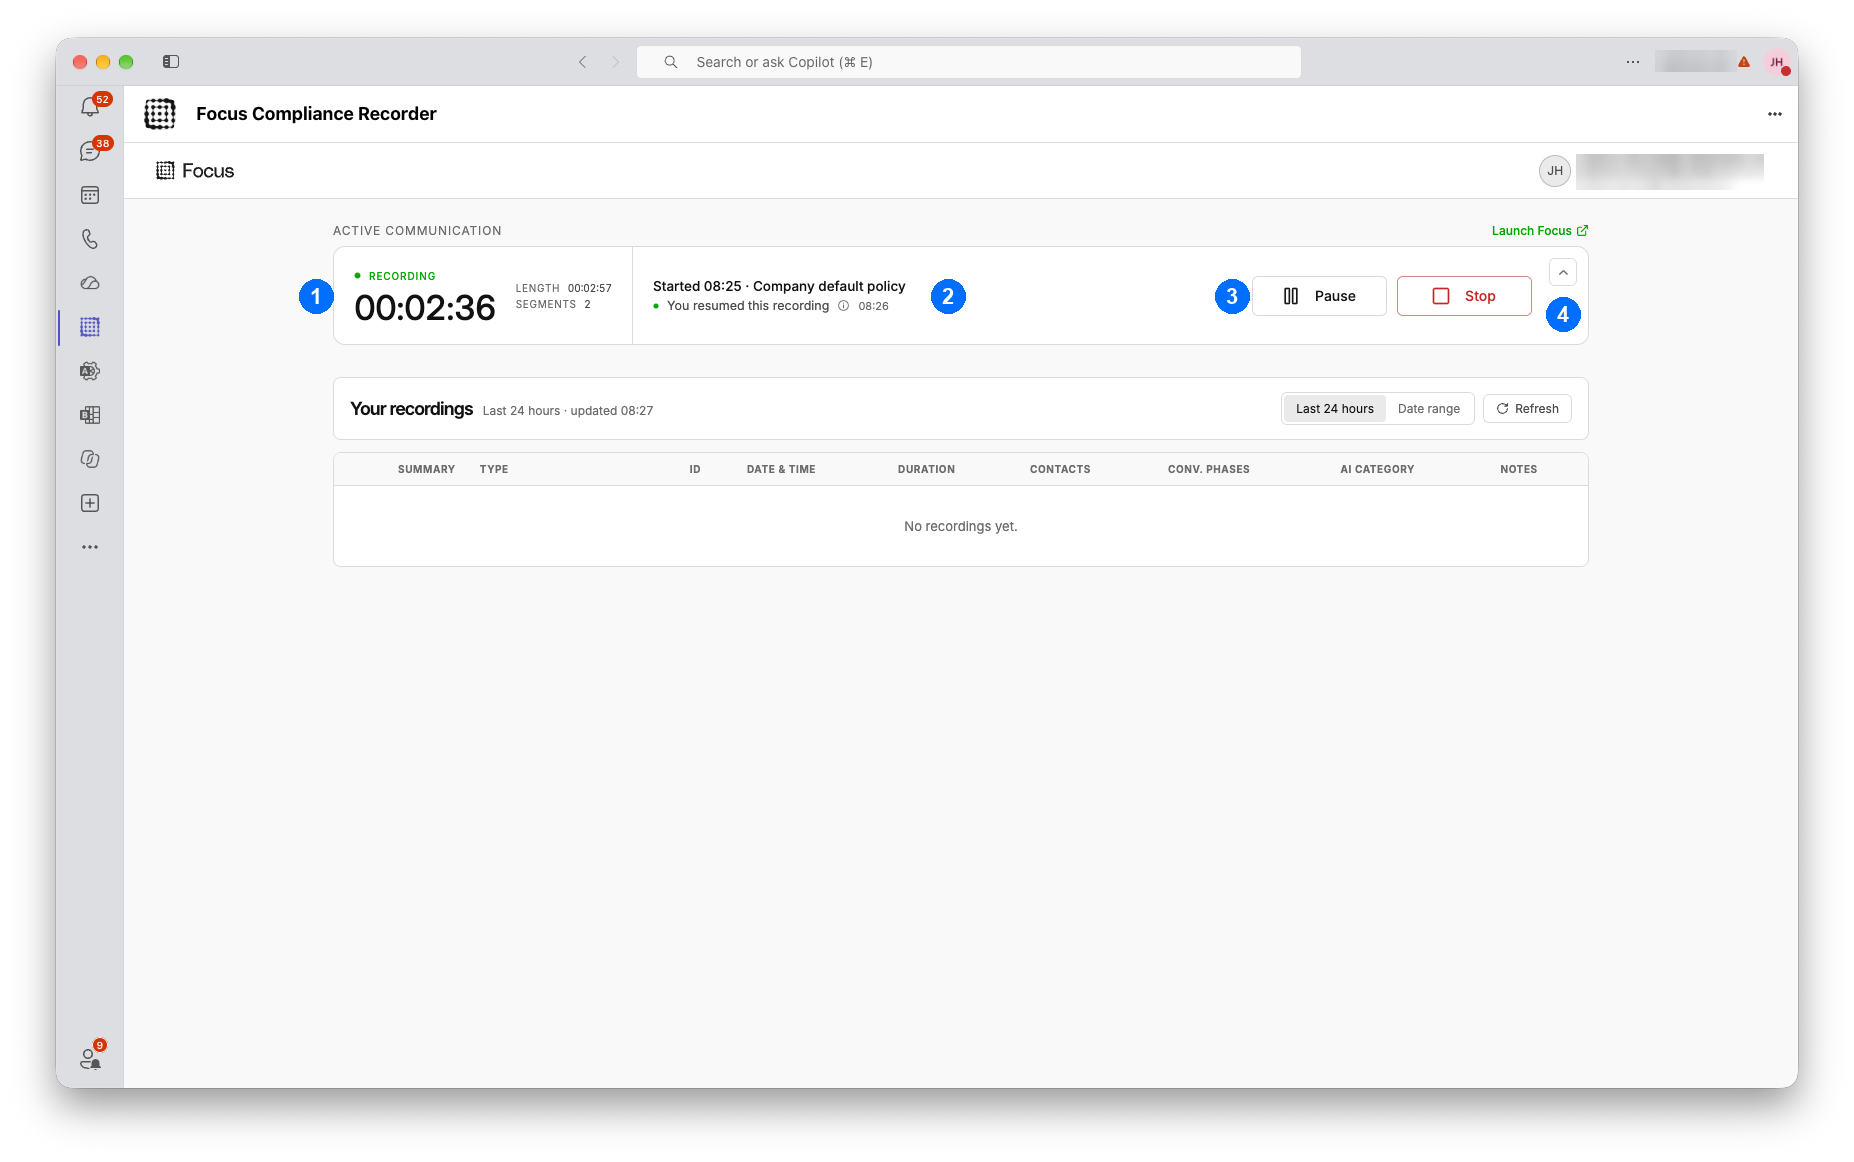Click the Search or ask Copilot field
Viewport: 1854px width, 1162px height.
[969, 62]
